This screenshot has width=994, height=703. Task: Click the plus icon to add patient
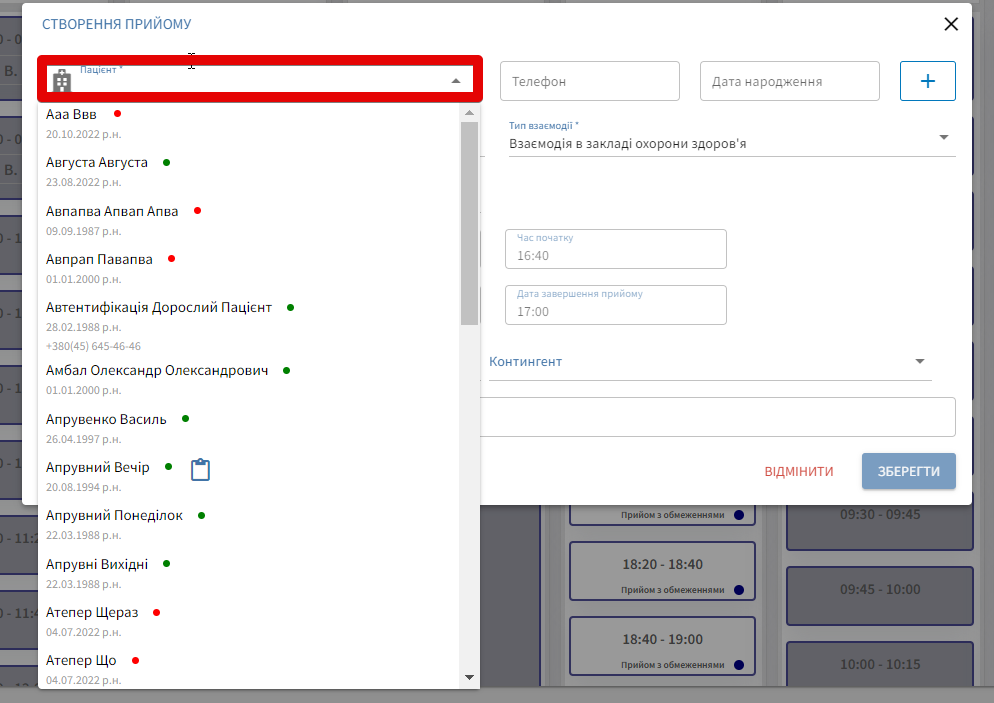tap(927, 81)
